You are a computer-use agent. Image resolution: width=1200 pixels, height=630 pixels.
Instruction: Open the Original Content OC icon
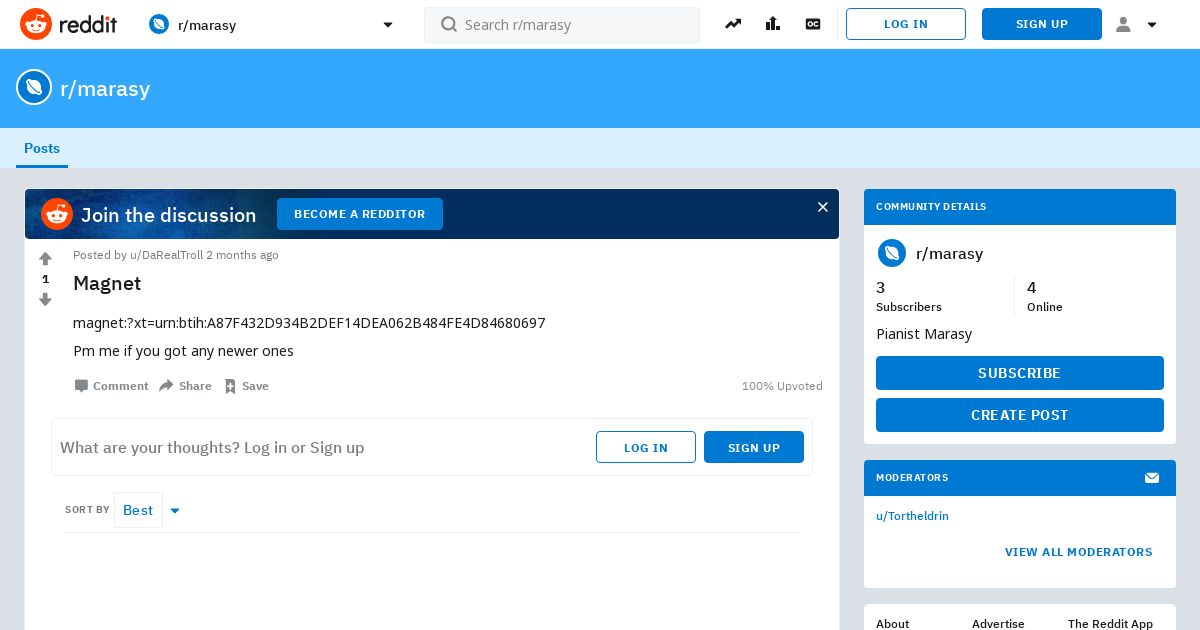[813, 24]
